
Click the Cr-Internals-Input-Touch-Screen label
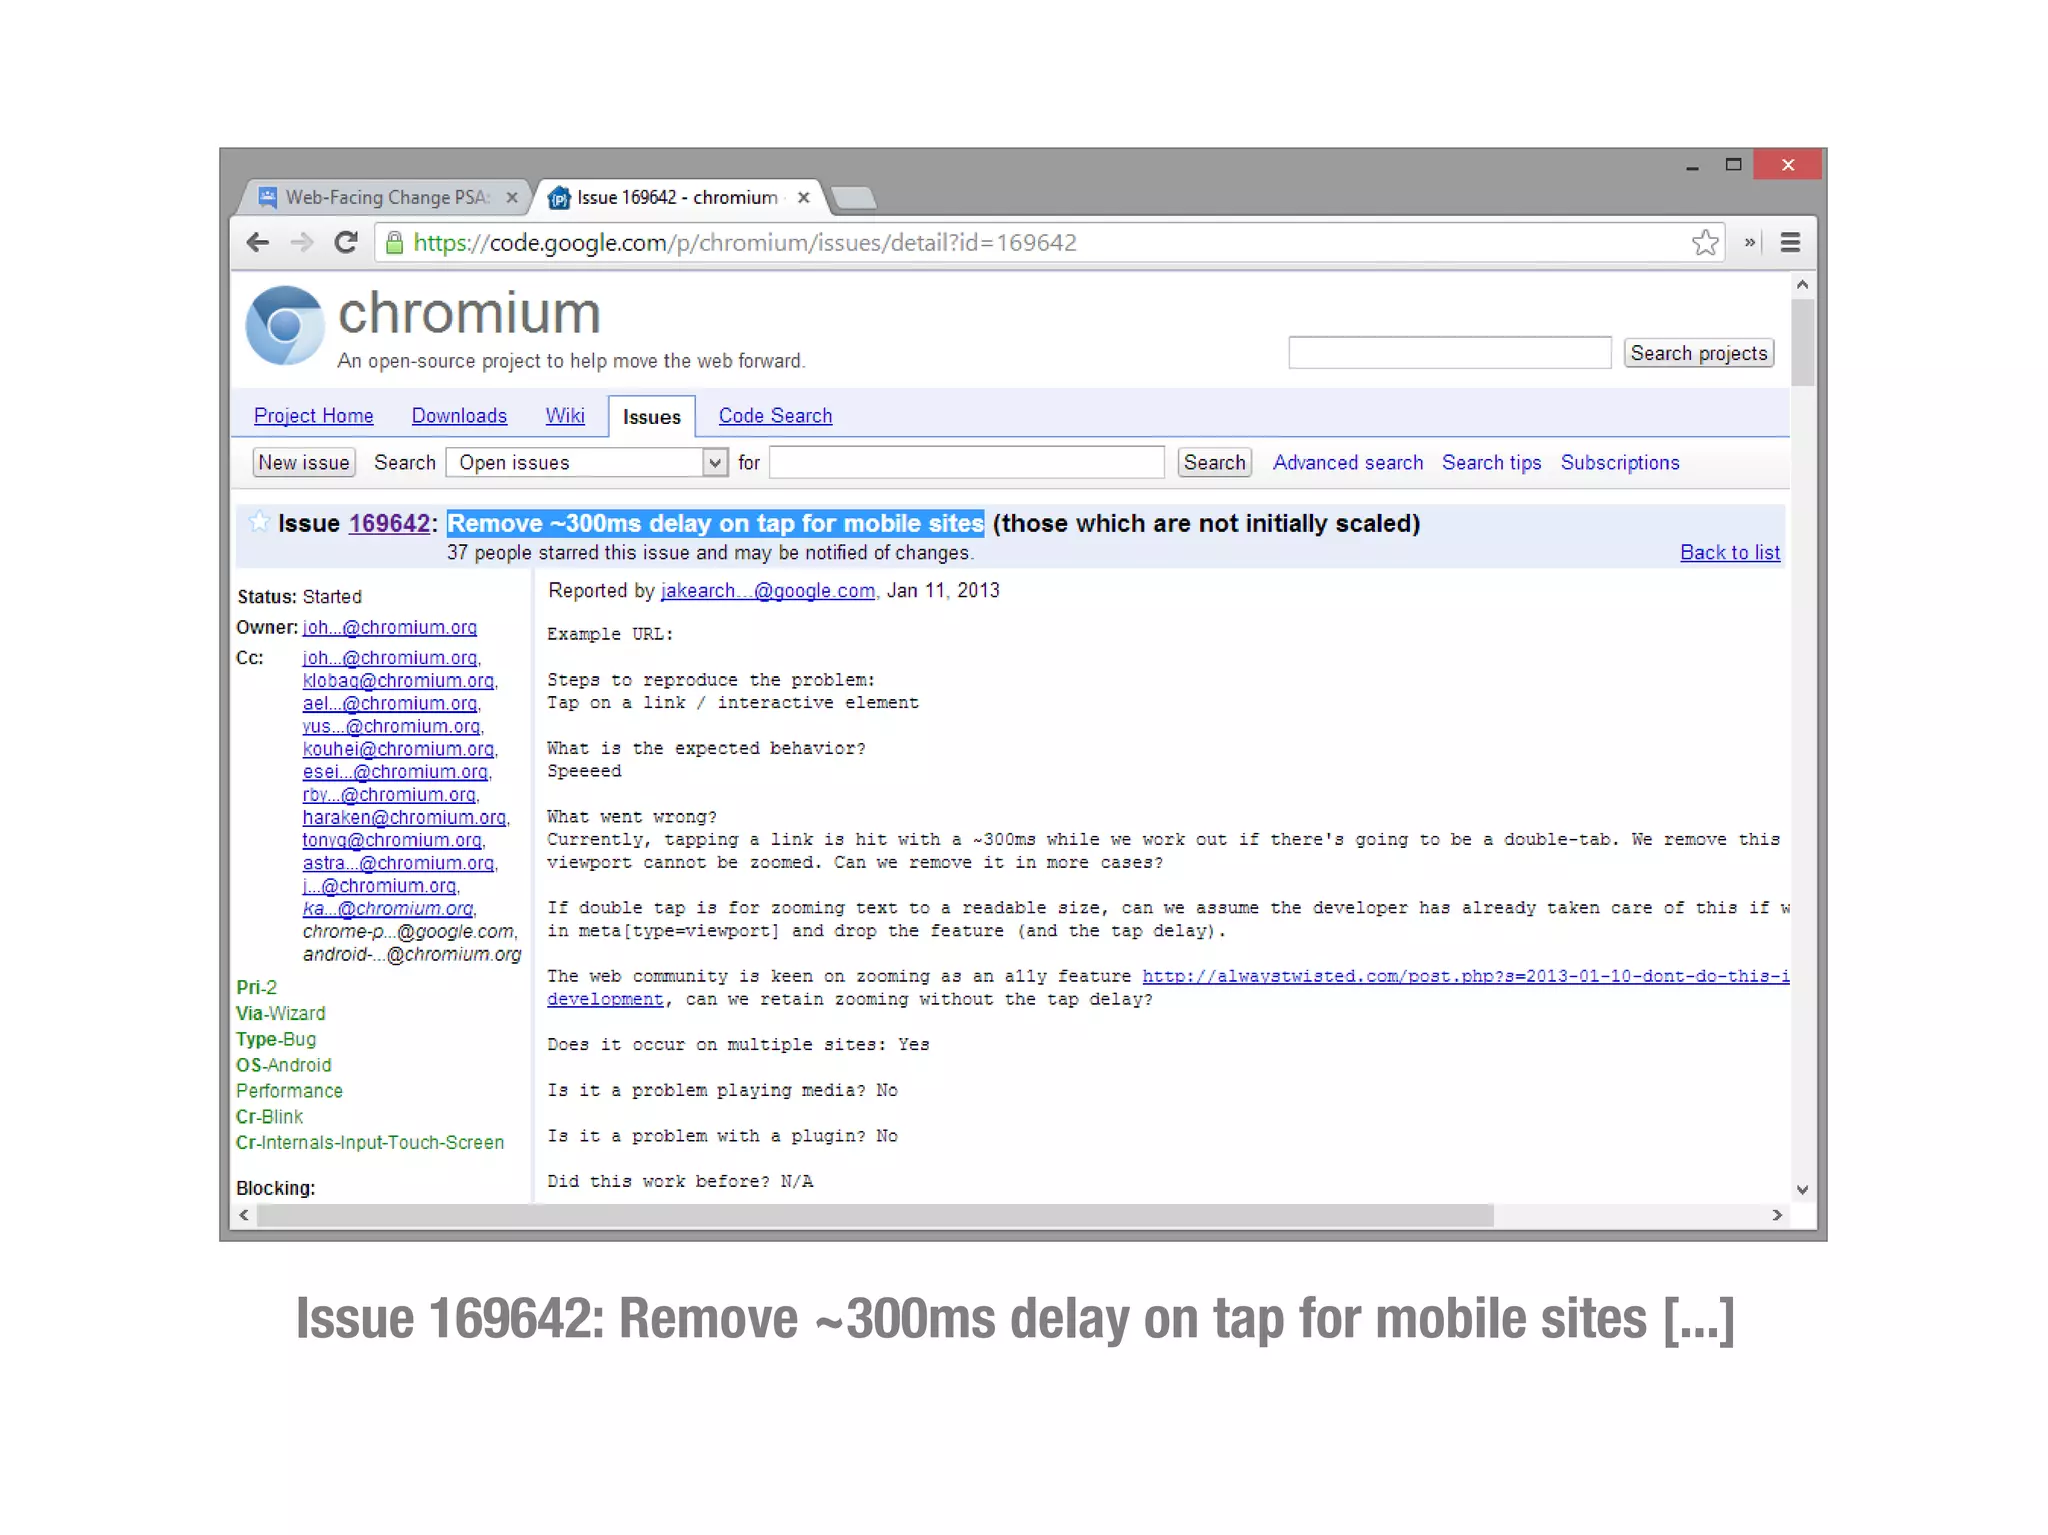[x=370, y=1142]
